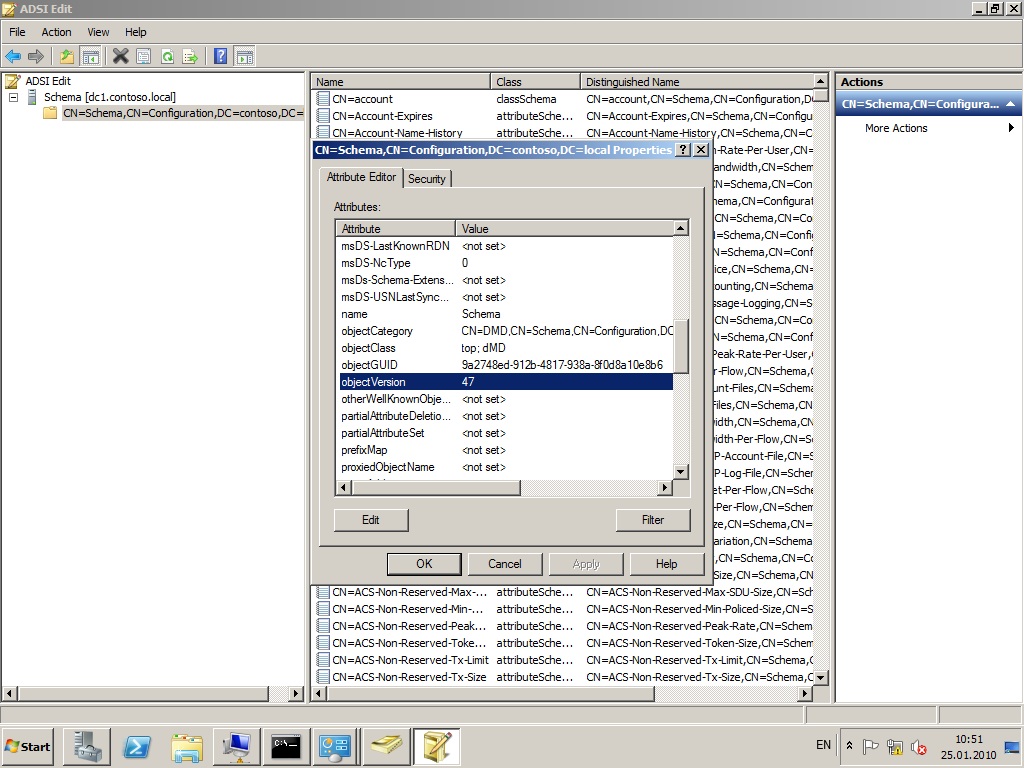Click the Refresh toolbar icon
This screenshot has width=1024, height=768.
167,57
